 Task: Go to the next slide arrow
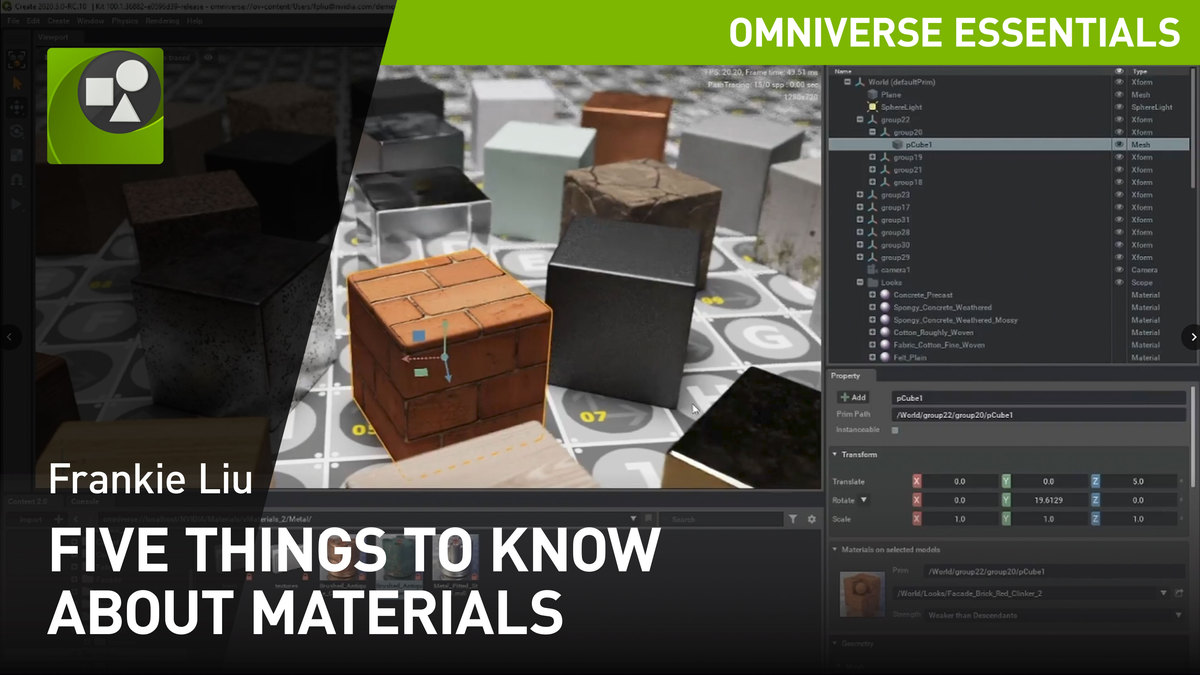(x=1192, y=337)
